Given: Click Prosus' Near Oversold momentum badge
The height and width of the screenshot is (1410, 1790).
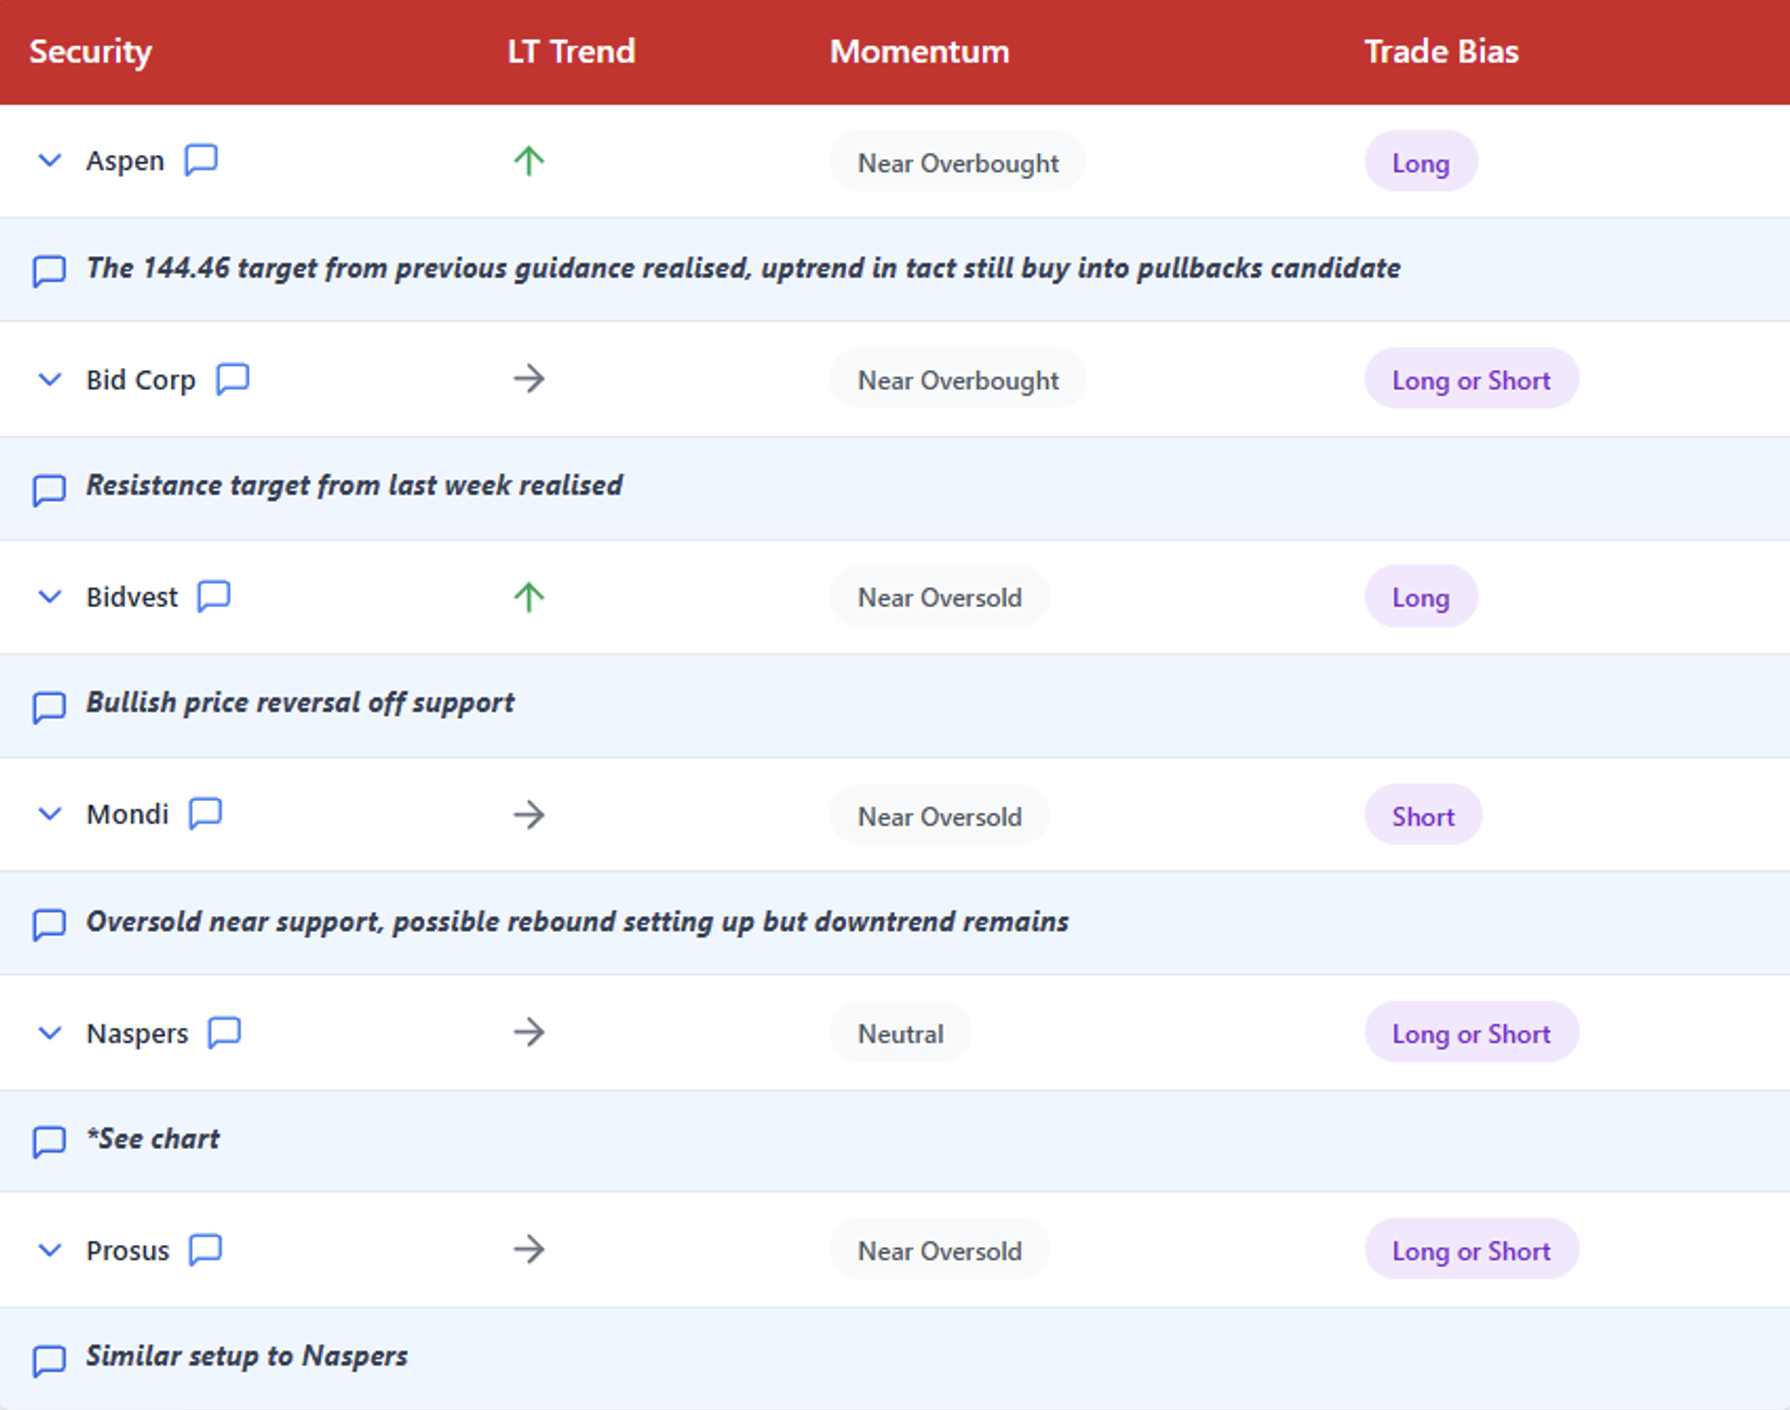Looking at the screenshot, I should 939,1250.
